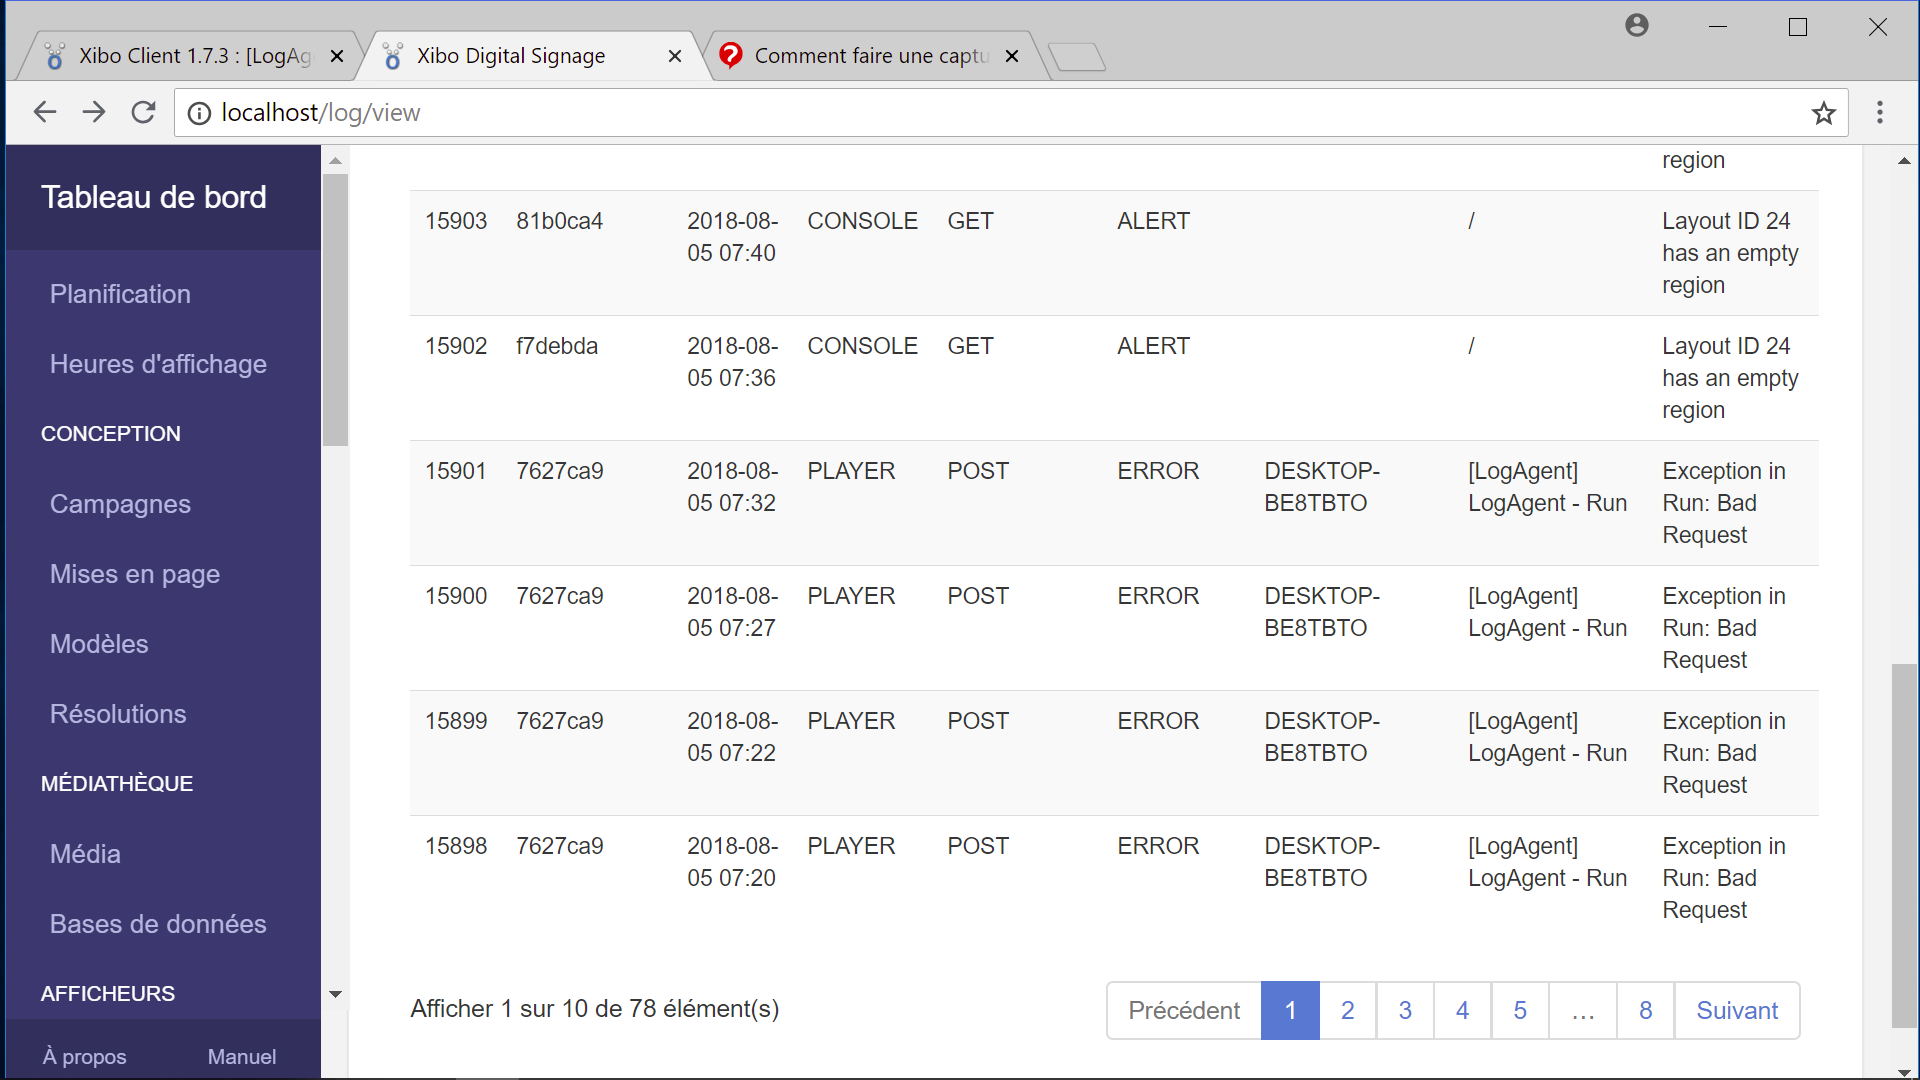Select log ID 15900 cell
Viewport: 1920px width, 1080px height.
pos(456,596)
